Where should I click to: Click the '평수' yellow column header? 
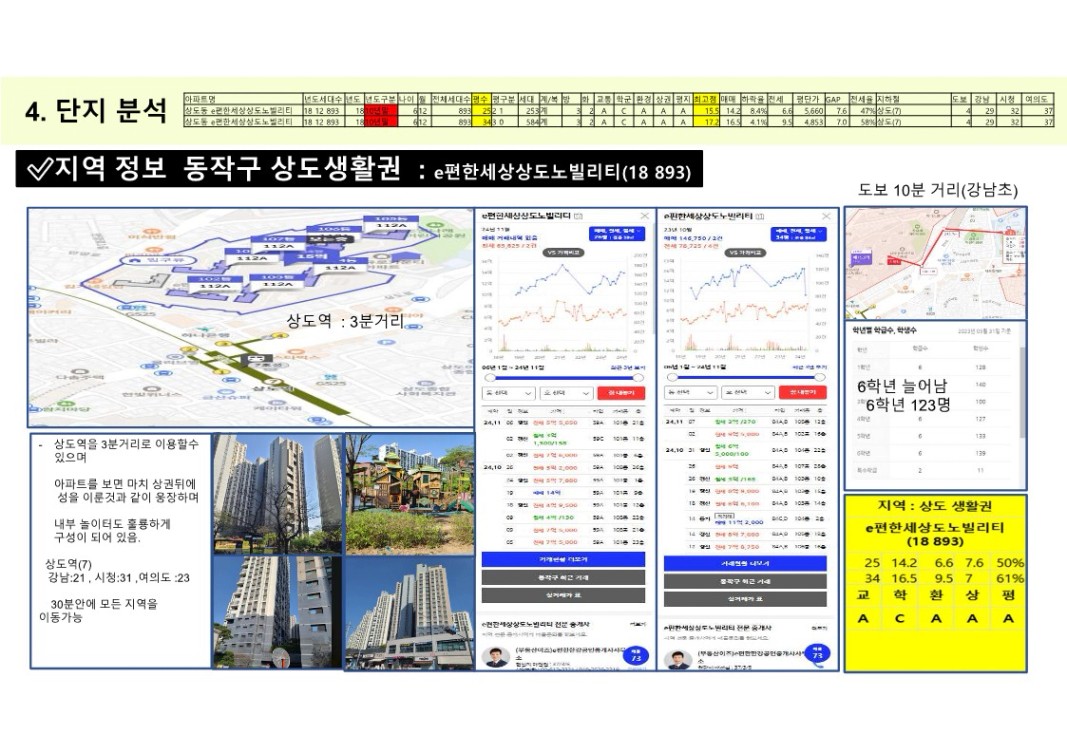point(481,99)
